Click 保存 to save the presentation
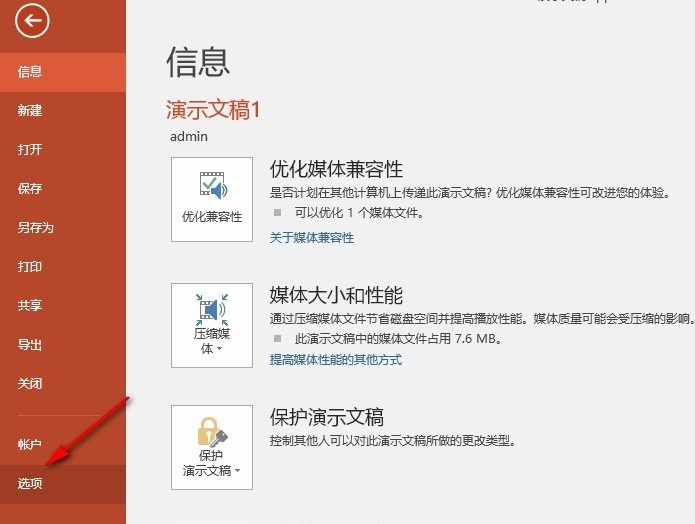The image size is (695, 524). [x=30, y=189]
